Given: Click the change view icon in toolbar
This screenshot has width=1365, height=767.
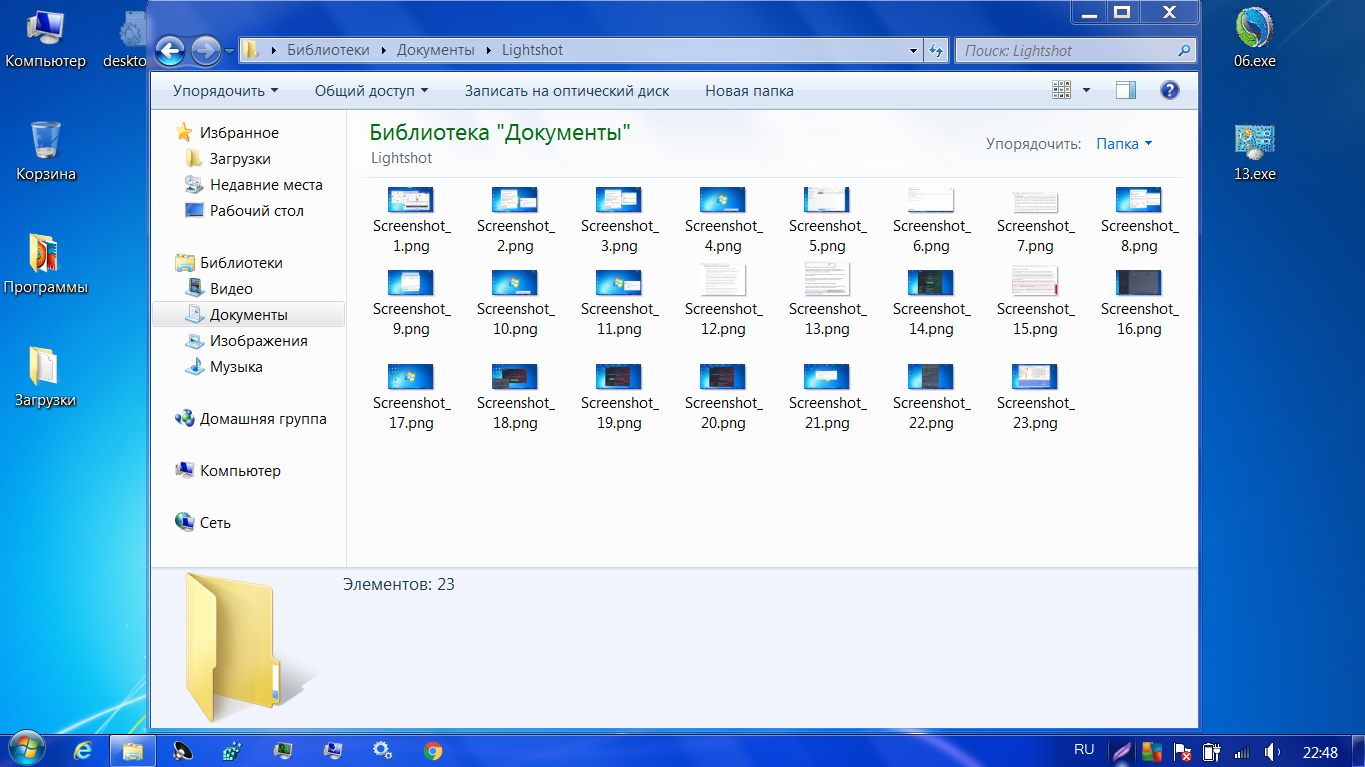Looking at the screenshot, I should click(1062, 91).
